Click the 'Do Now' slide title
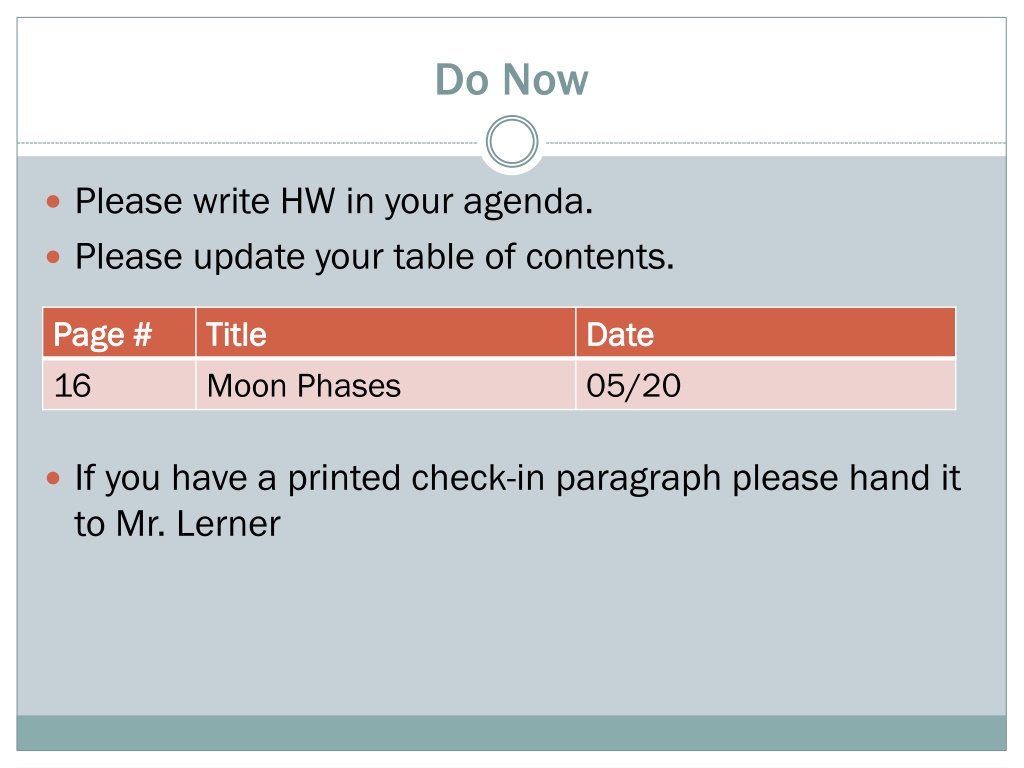 click(511, 80)
